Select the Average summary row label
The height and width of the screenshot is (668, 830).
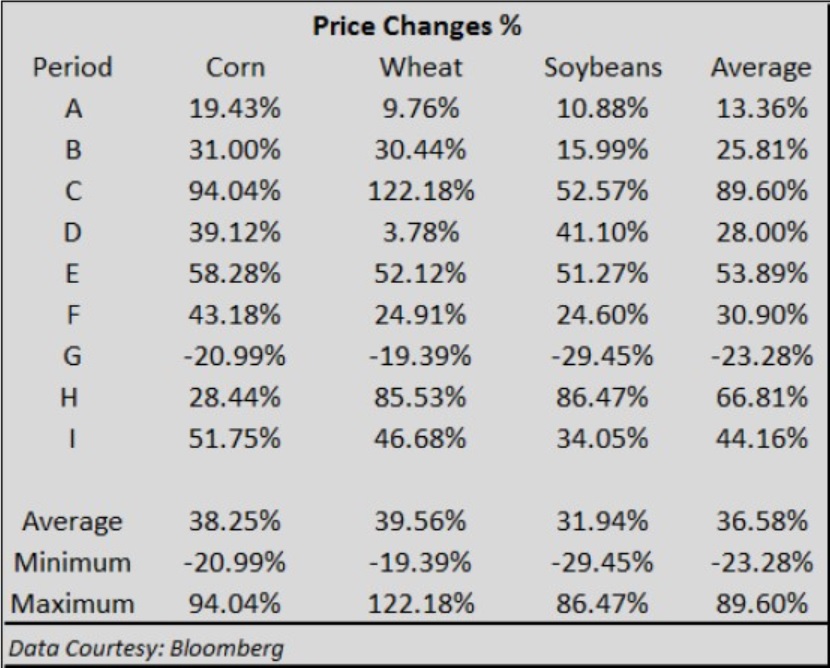coord(73,522)
